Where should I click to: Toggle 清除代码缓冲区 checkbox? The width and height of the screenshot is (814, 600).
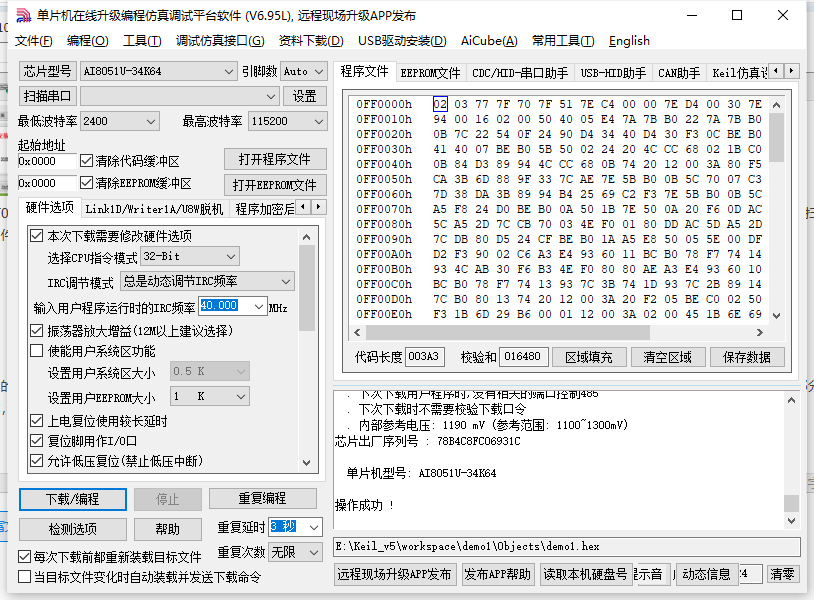tap(87, 161)
